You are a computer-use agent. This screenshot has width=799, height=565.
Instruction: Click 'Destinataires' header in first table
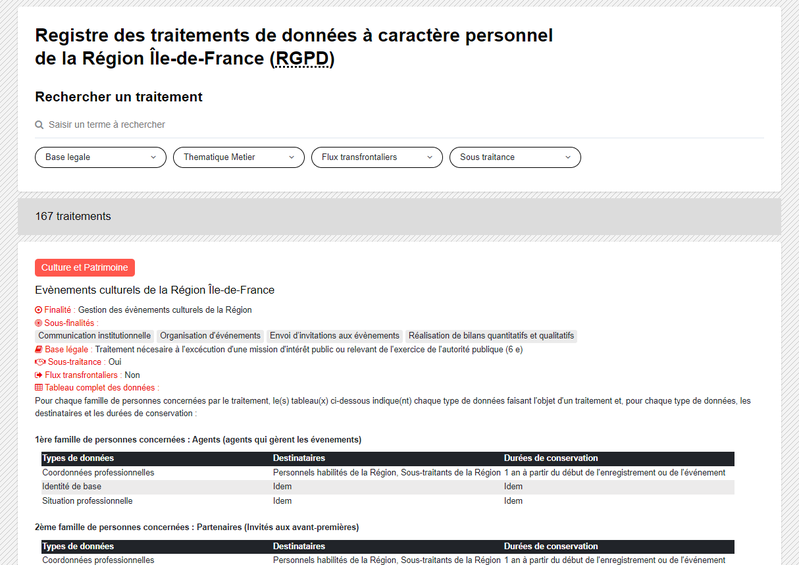click(299, 458)
